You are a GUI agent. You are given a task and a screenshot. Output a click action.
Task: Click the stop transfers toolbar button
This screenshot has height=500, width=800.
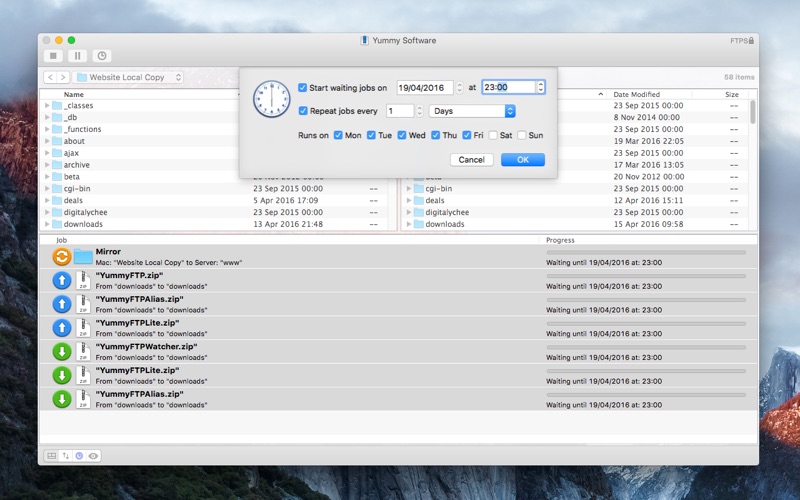[x=53, y=56]
